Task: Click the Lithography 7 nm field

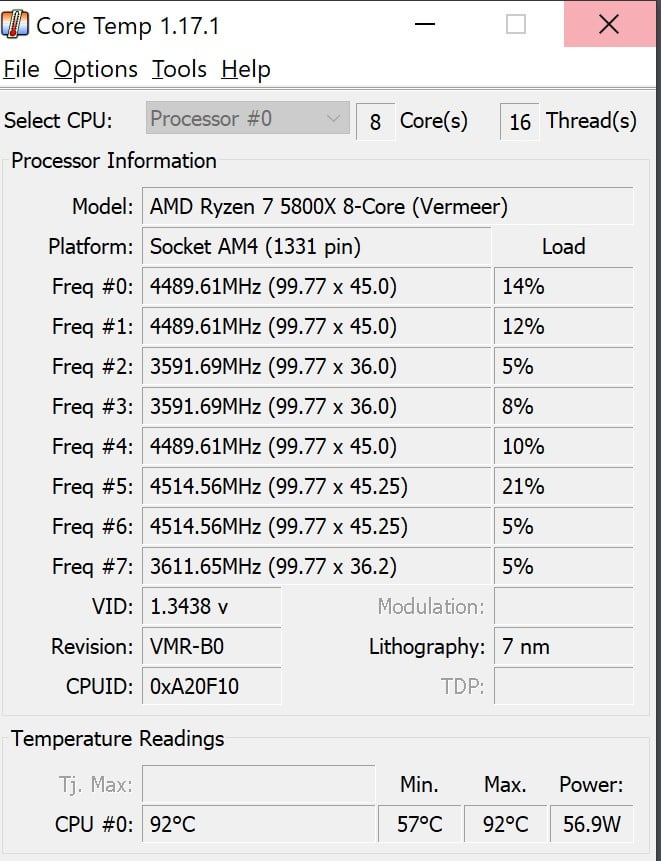Action: click(563, 647)
